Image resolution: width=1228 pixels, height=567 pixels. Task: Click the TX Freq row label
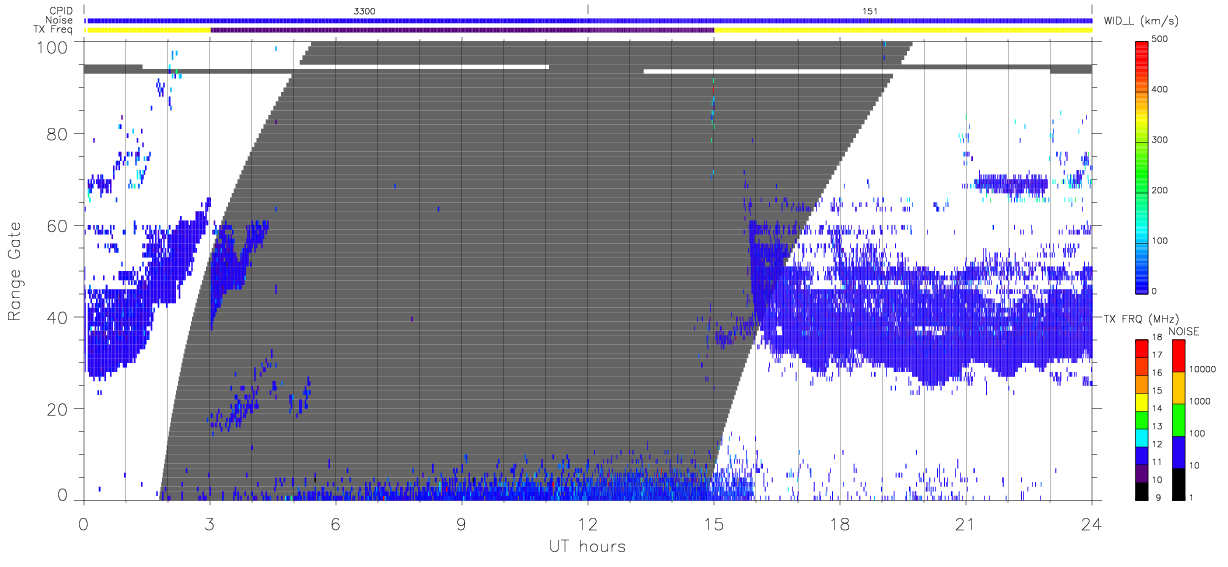click(x=53, y=30)
